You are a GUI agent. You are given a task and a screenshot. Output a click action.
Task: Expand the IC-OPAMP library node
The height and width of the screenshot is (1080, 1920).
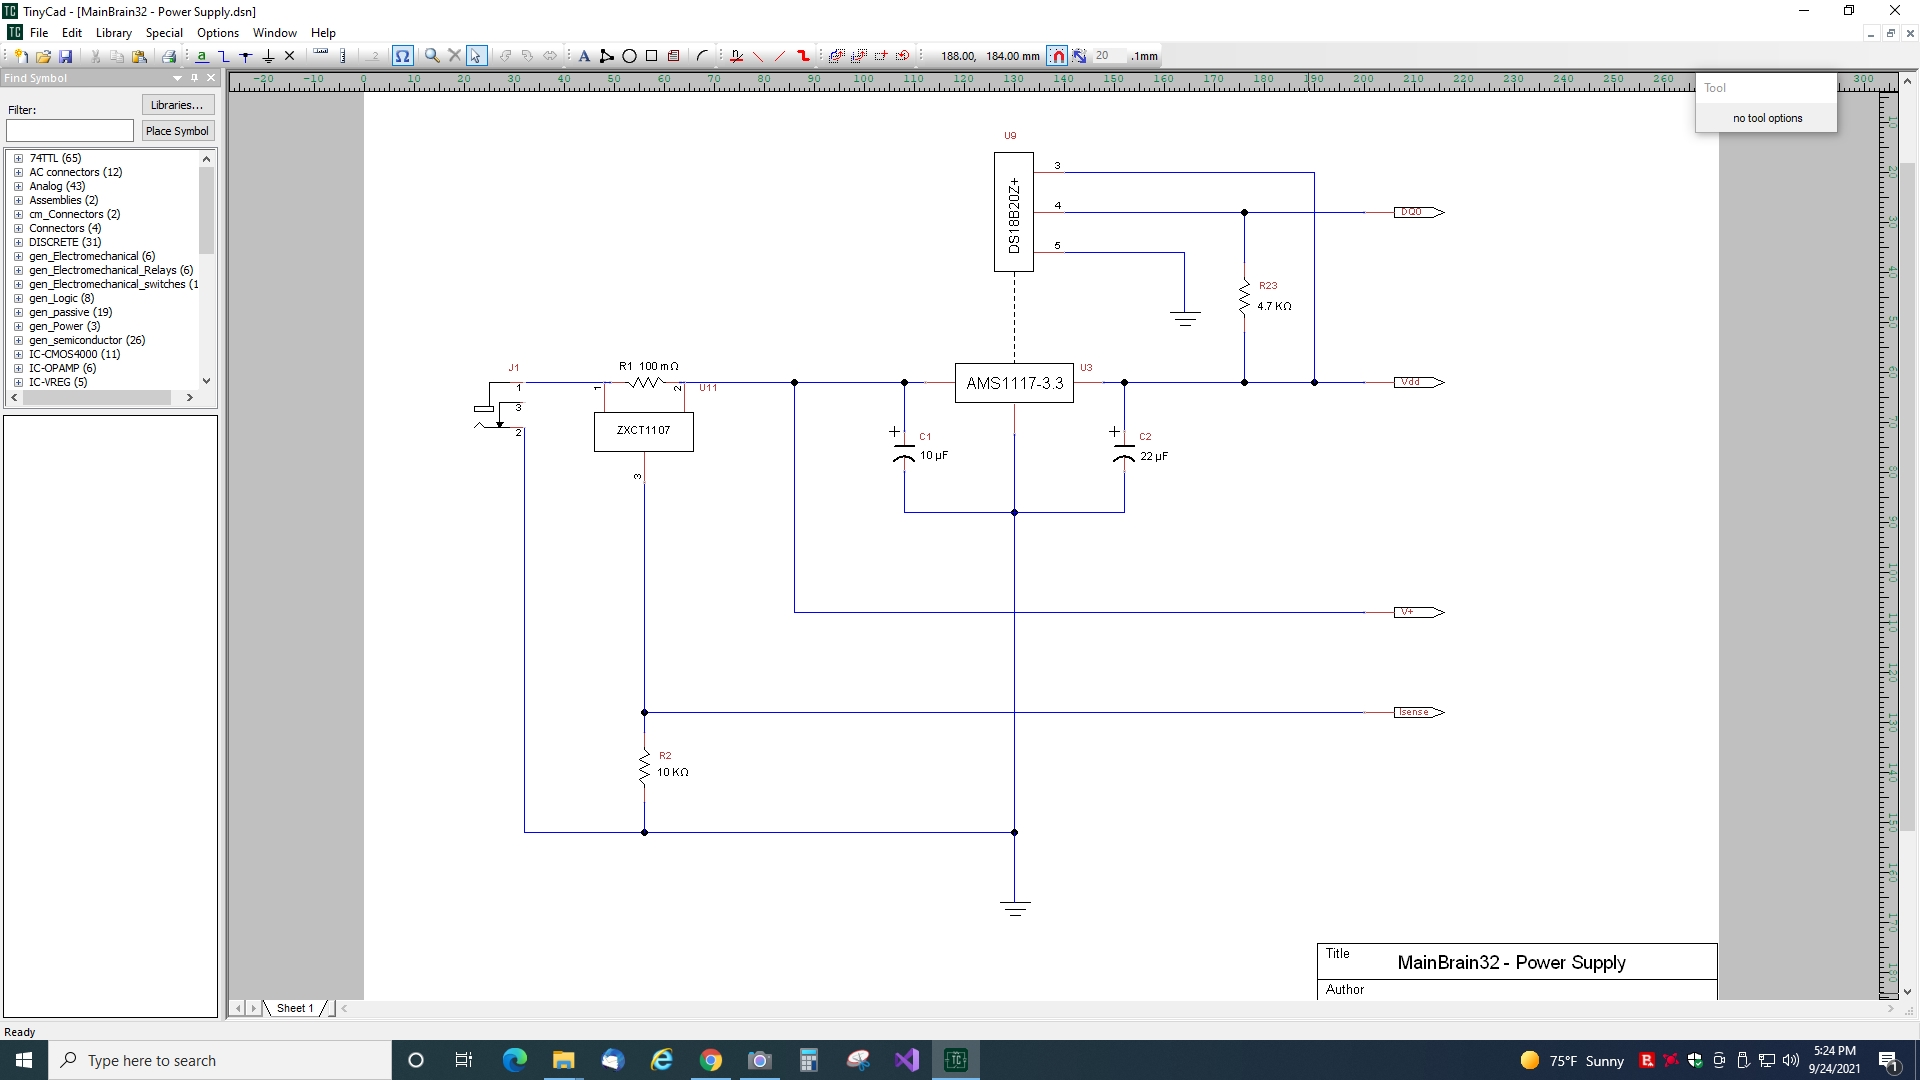click(18, 368)
